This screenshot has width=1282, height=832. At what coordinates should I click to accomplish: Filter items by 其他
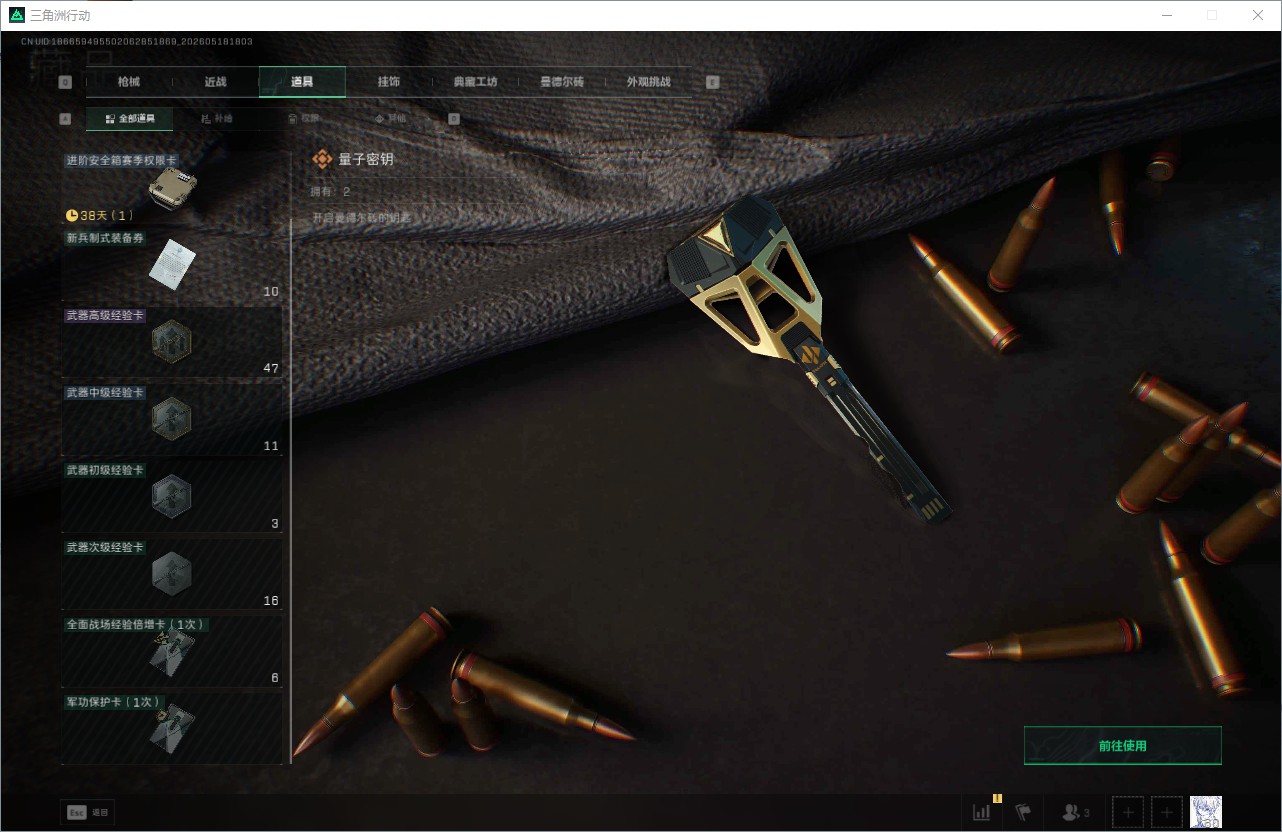tap(389, 119)
